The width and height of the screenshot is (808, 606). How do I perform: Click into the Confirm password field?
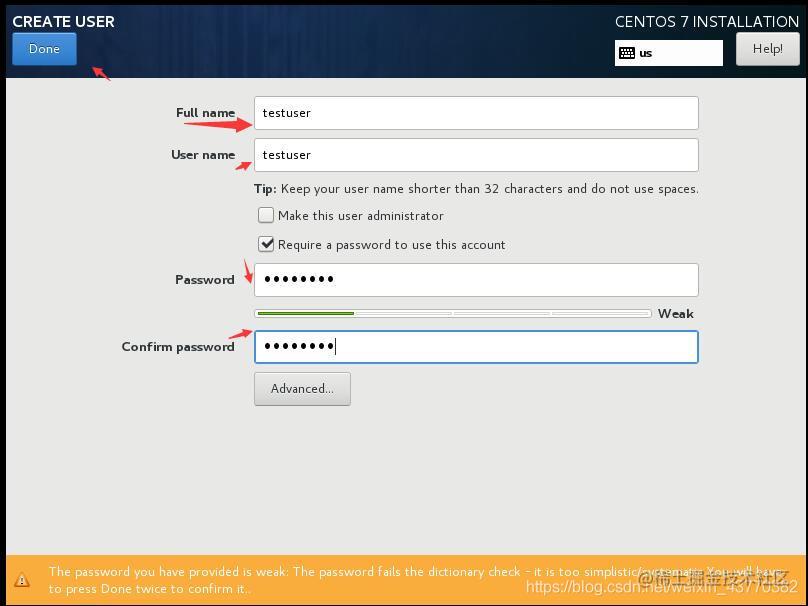click(476, 347)
